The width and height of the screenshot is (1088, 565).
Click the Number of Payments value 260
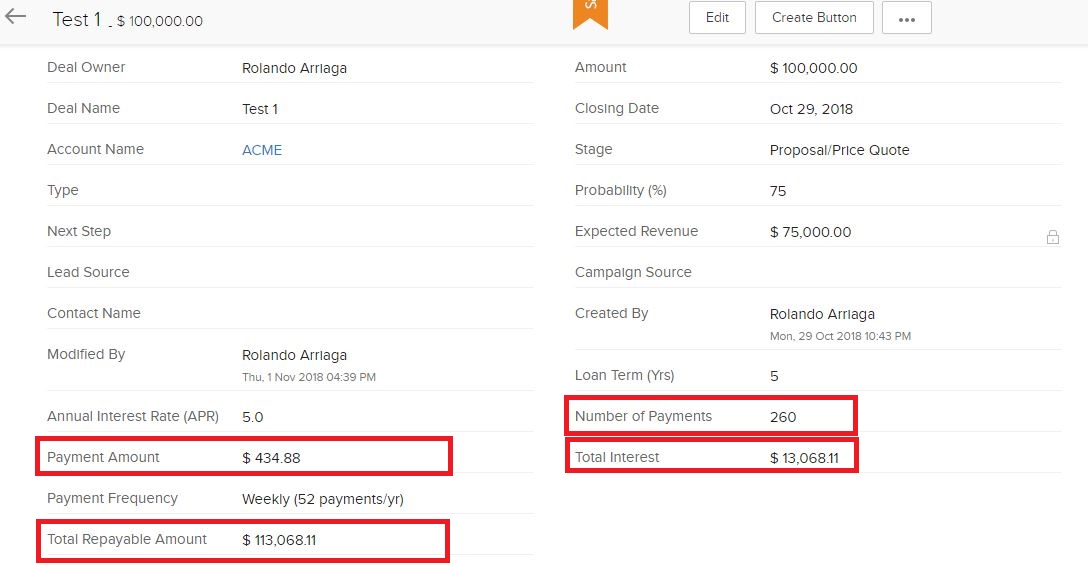pos(783,416)
